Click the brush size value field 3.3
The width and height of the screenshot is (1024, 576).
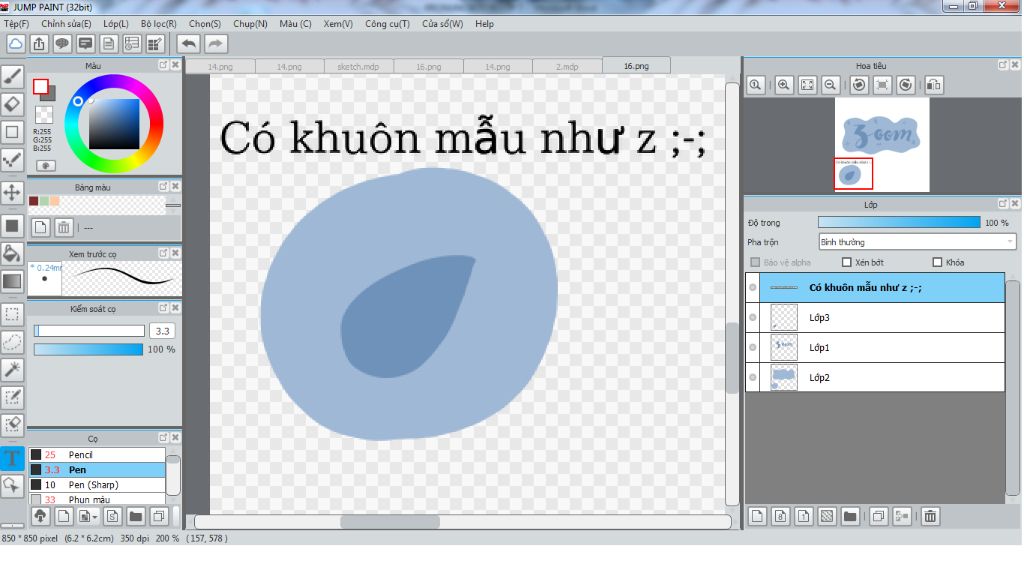[162, 331]
